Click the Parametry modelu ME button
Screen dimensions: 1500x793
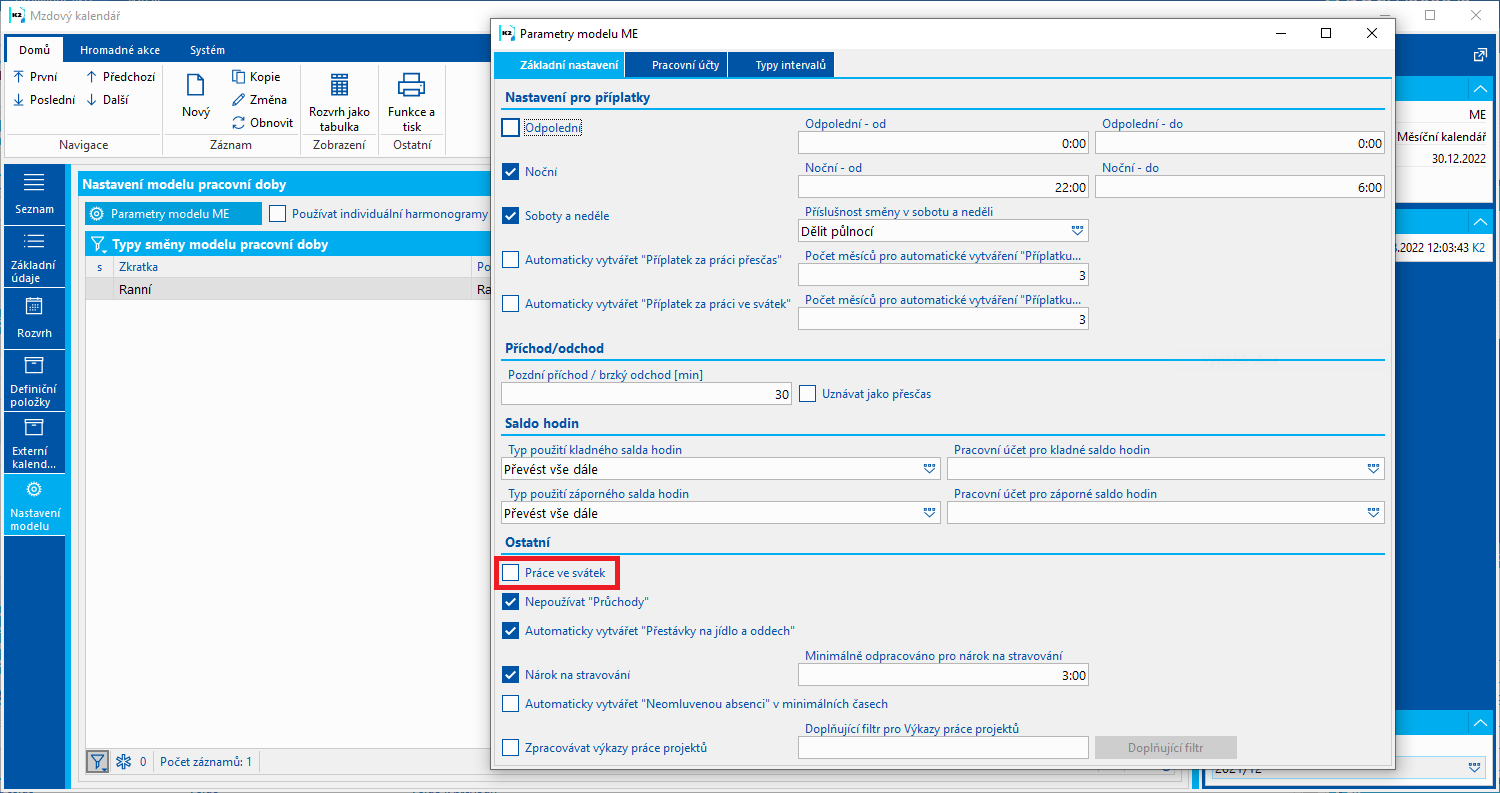click(173, 214)
